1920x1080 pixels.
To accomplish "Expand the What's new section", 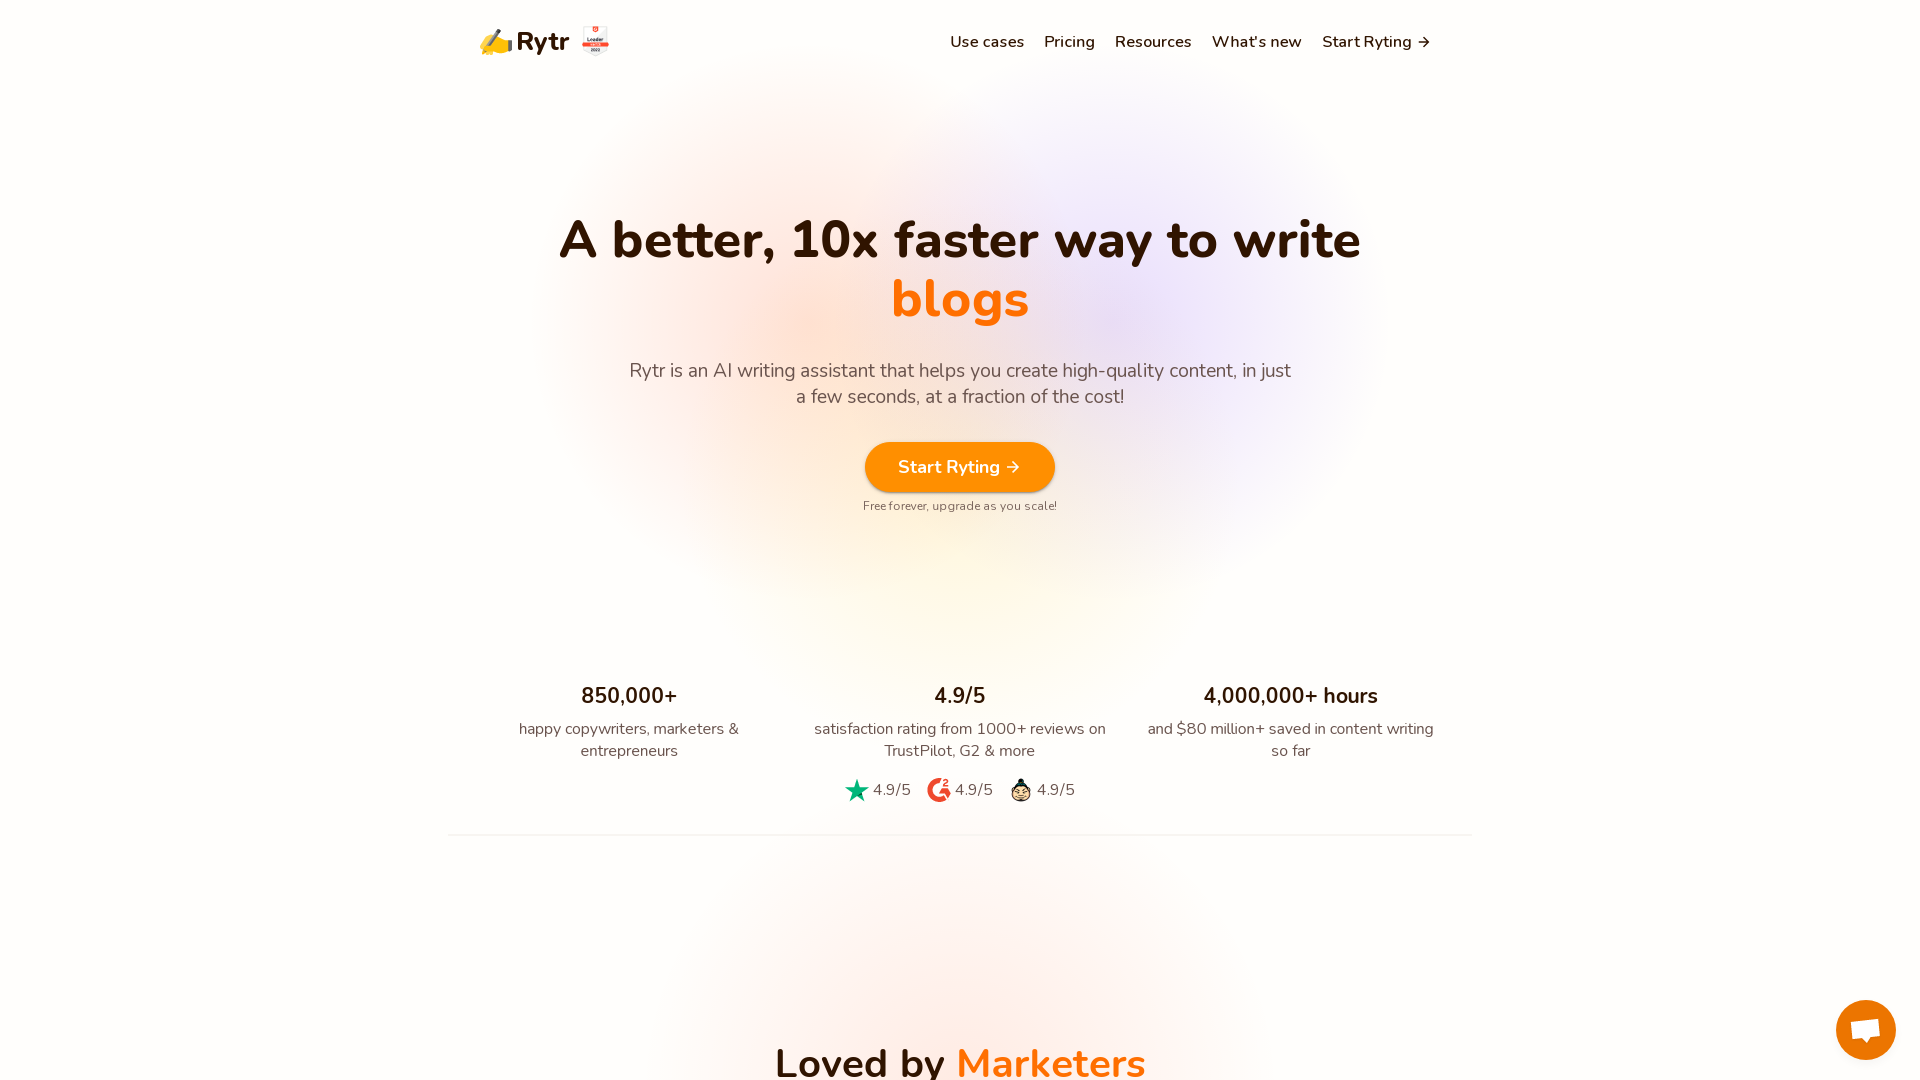I will click(x=1257, y=41).
